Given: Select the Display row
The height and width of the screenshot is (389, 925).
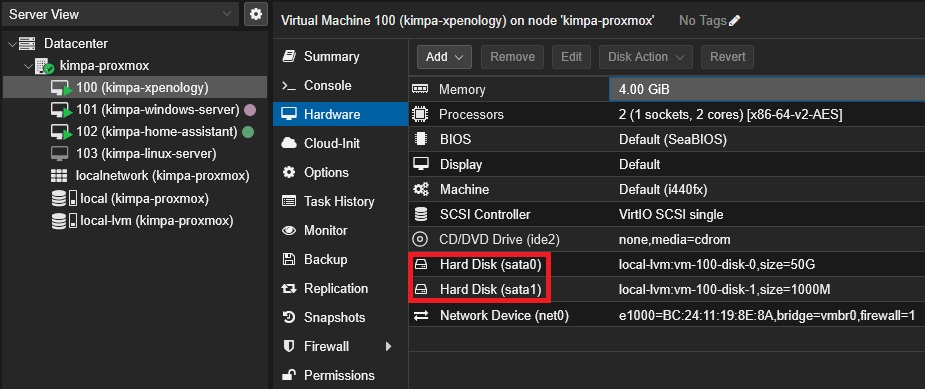Looking at the screenshot, I should coord(667,164).
